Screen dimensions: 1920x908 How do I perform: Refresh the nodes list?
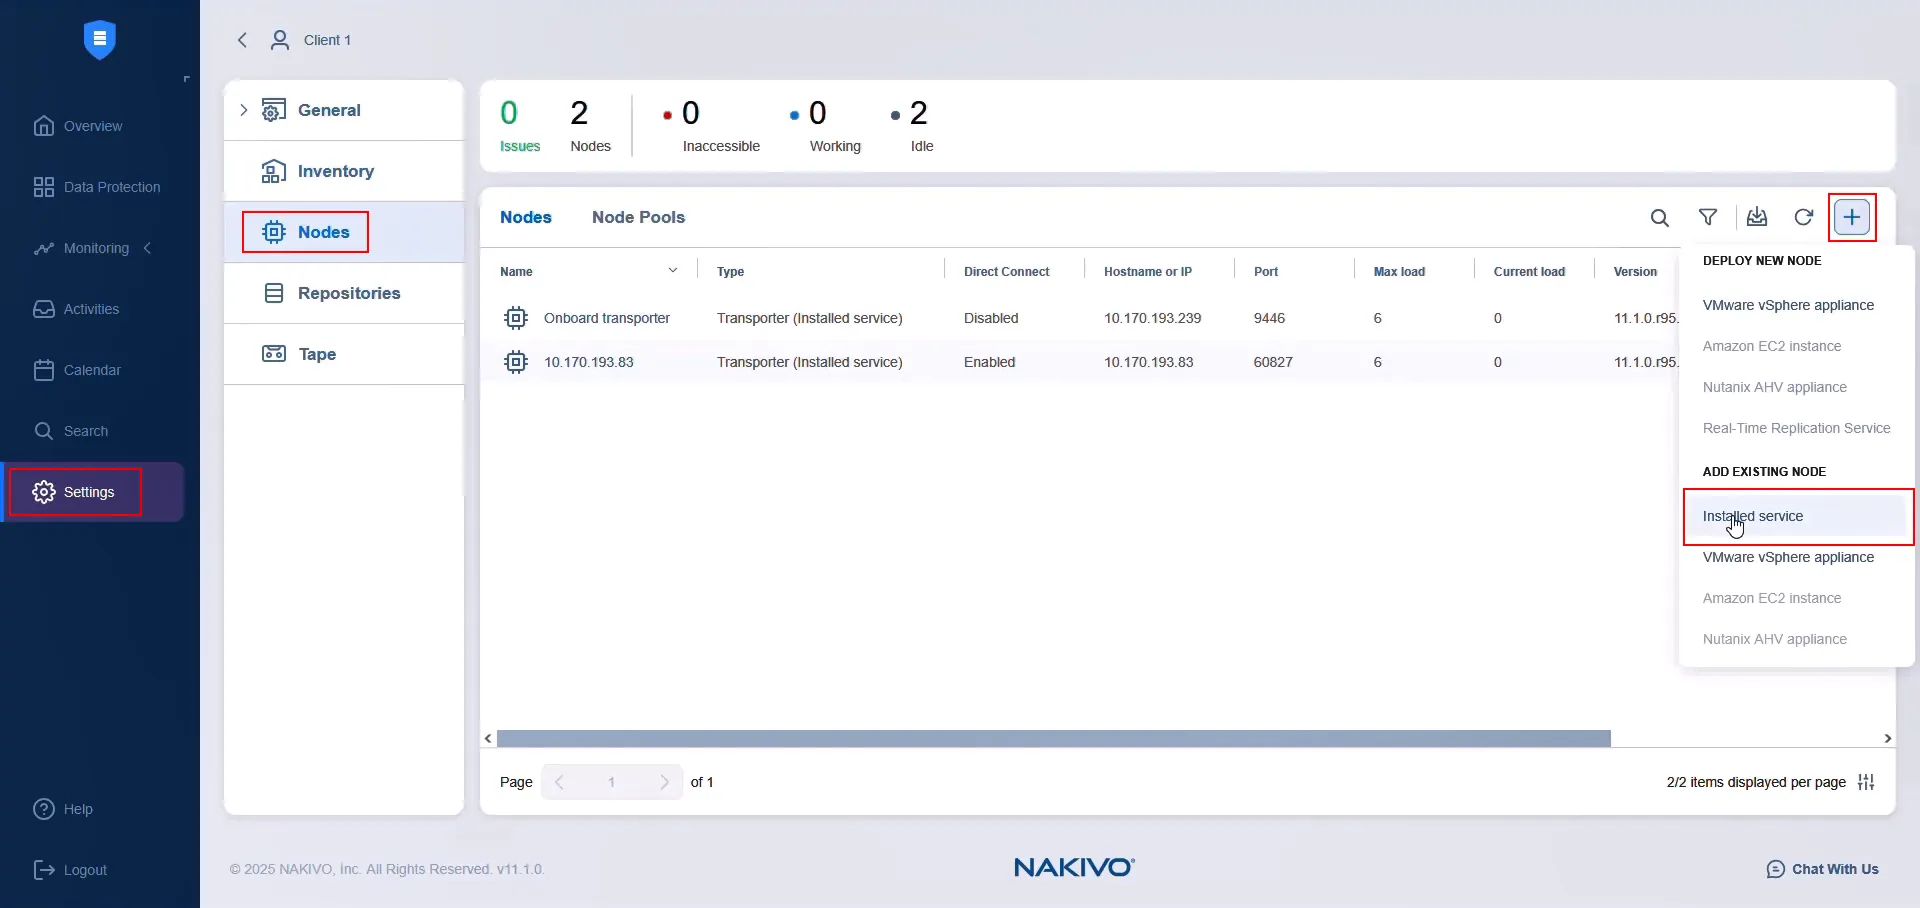pos(1804,217)
